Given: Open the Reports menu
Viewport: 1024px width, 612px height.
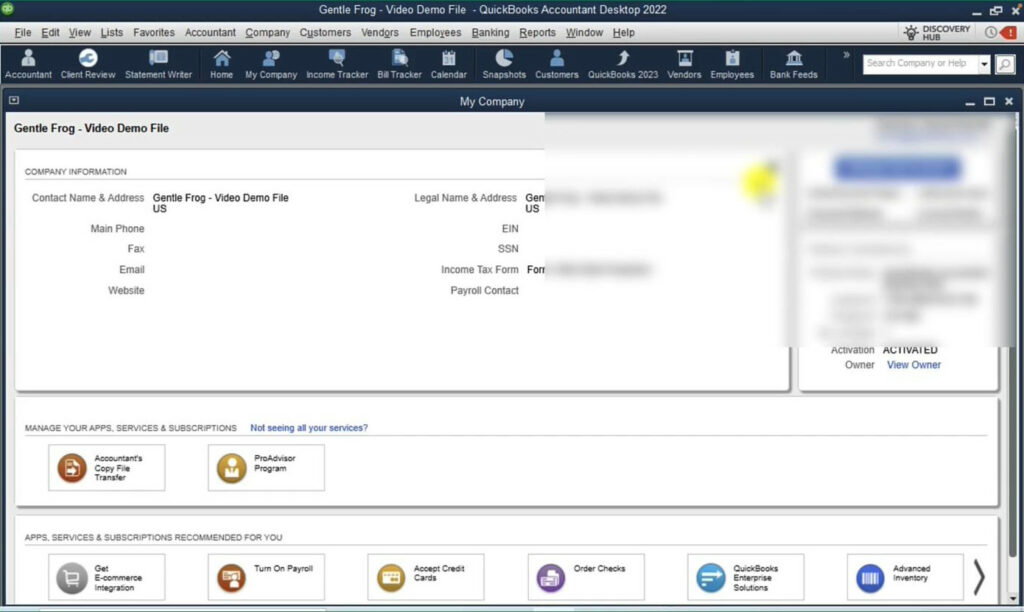Looking at the screenshot, I should [x=538, y=32].
